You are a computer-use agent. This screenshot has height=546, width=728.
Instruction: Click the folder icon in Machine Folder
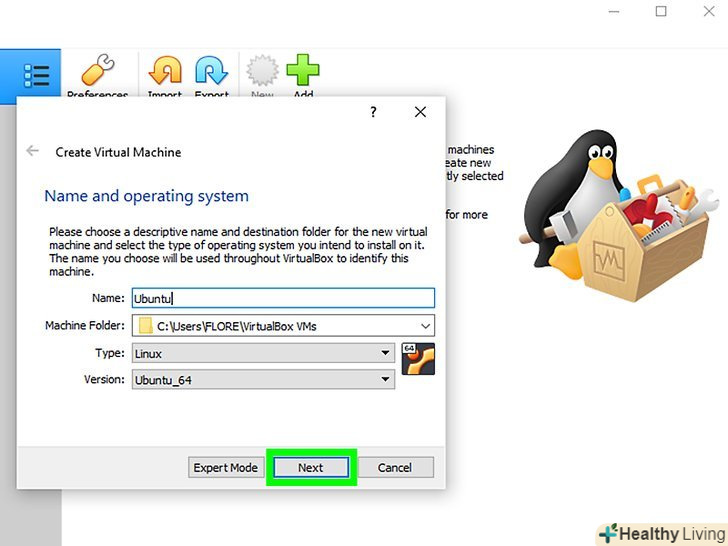145,326
